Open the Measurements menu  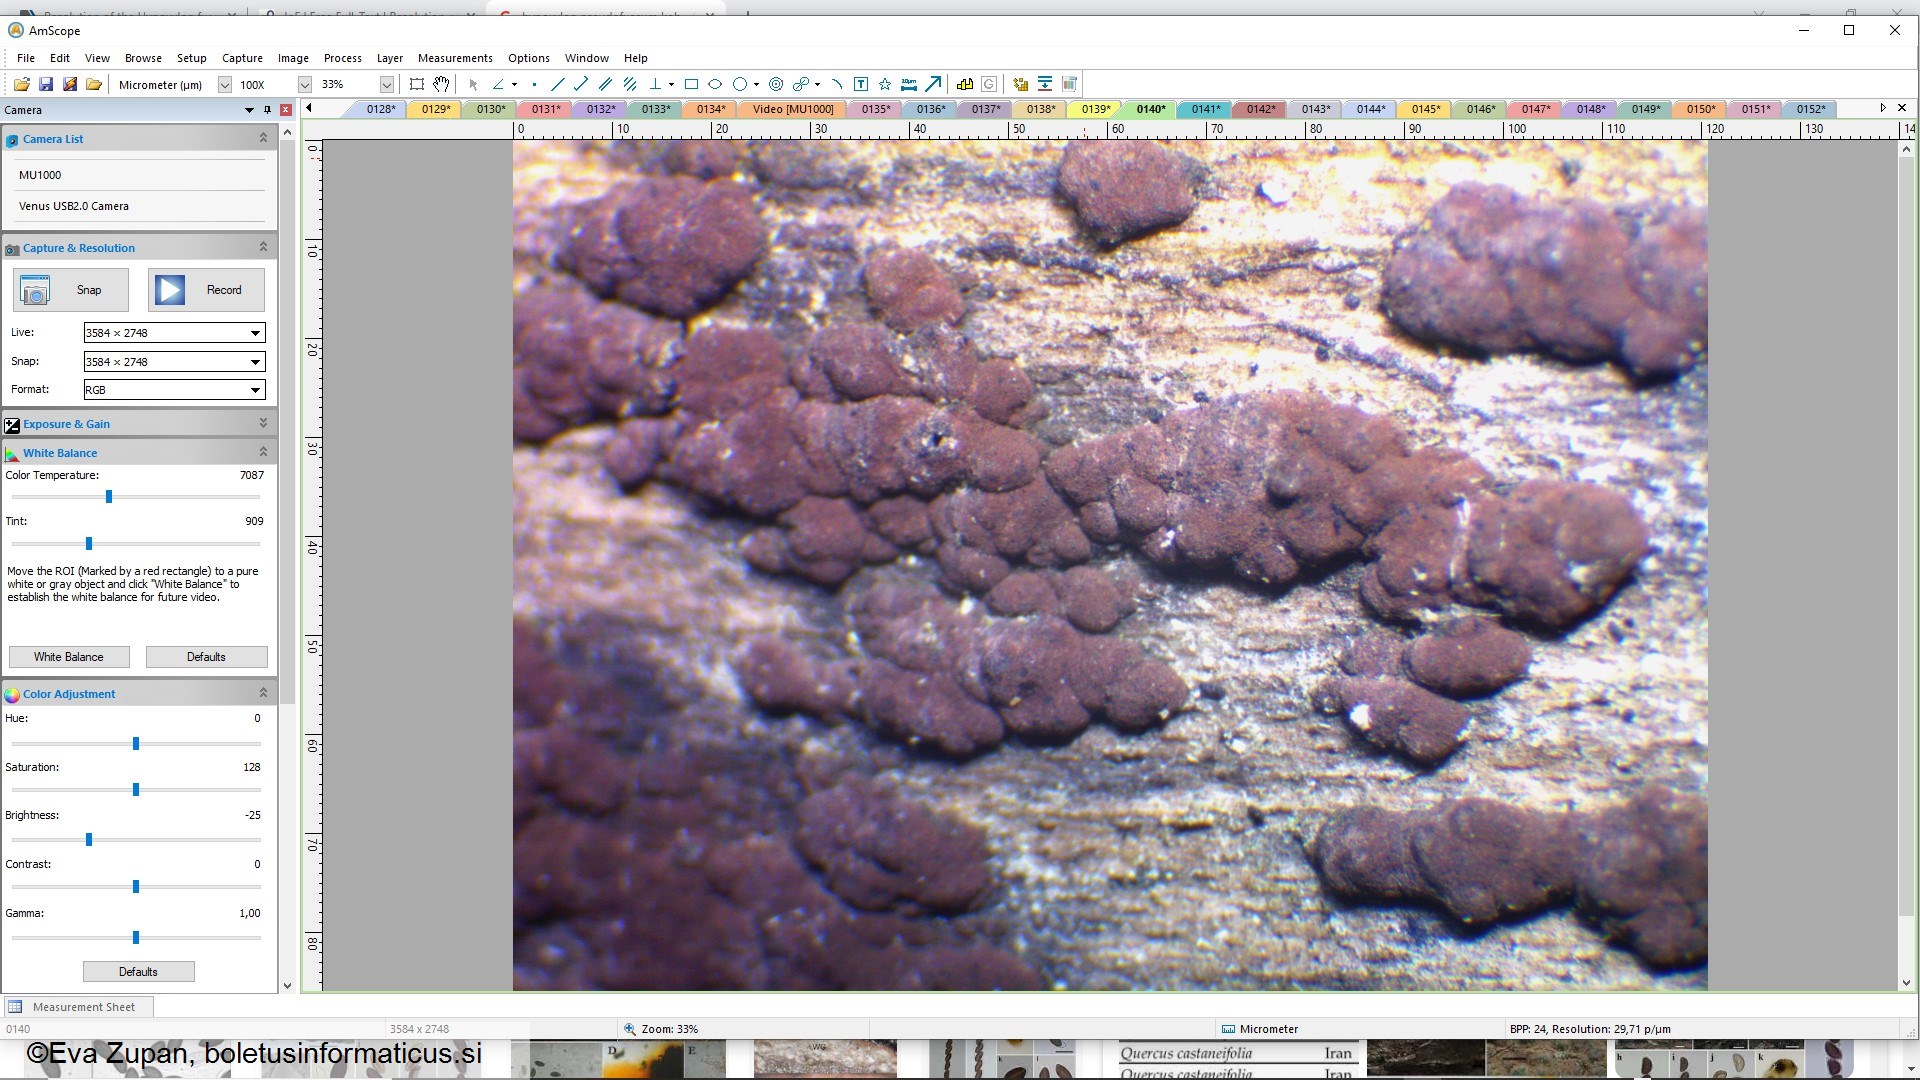coord(455,58)
